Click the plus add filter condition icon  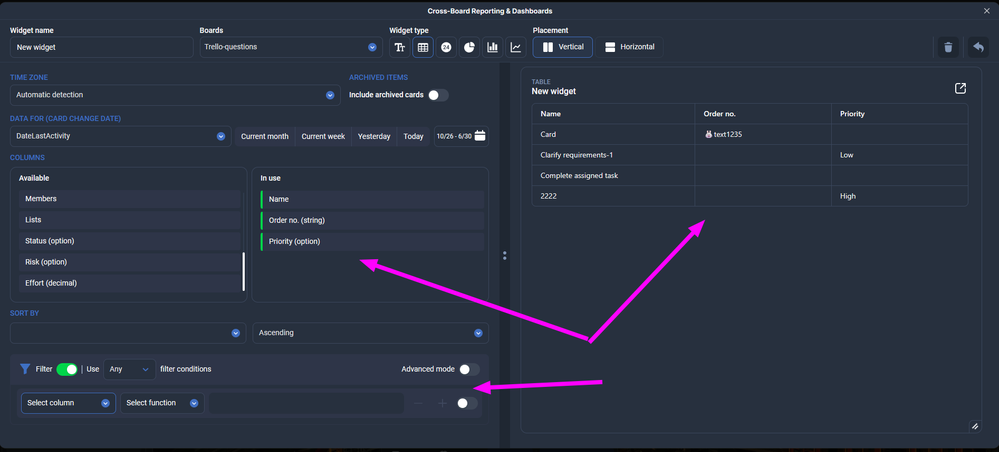(x=443, y=403)
